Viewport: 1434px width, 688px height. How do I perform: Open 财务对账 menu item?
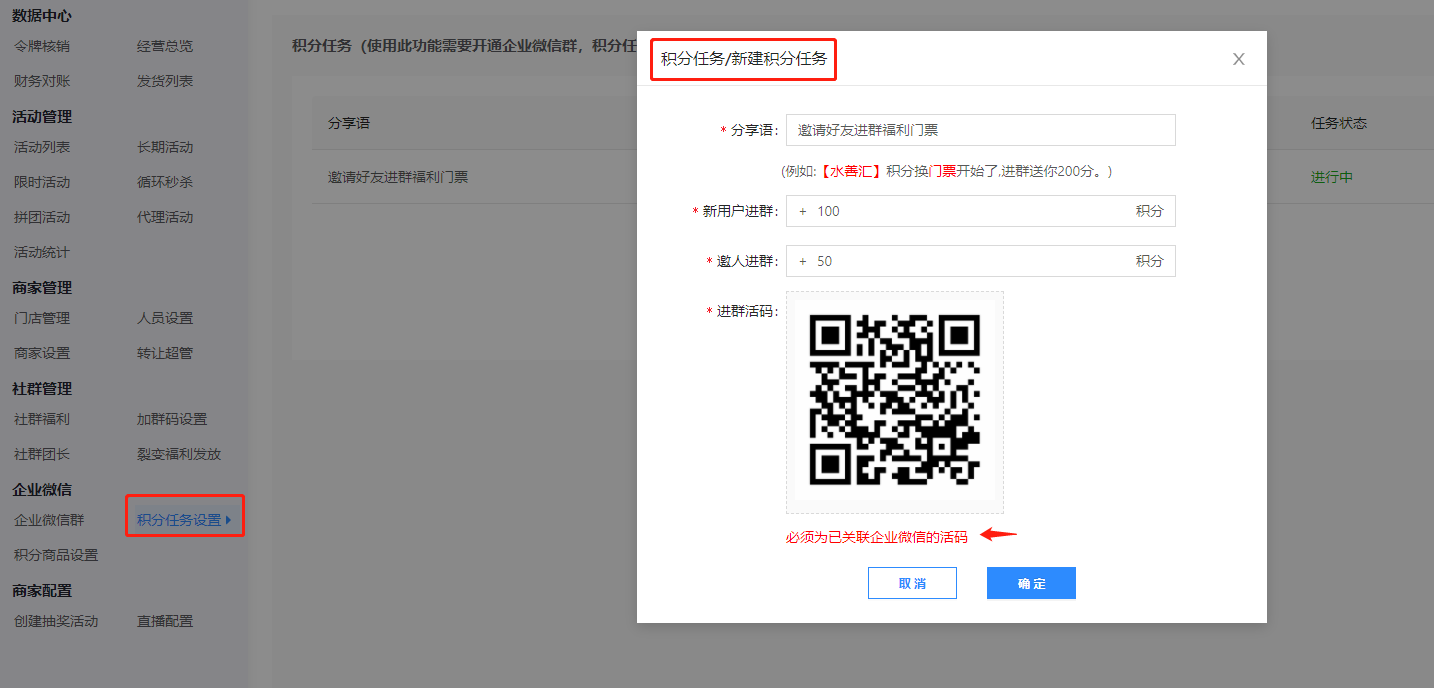42,81
